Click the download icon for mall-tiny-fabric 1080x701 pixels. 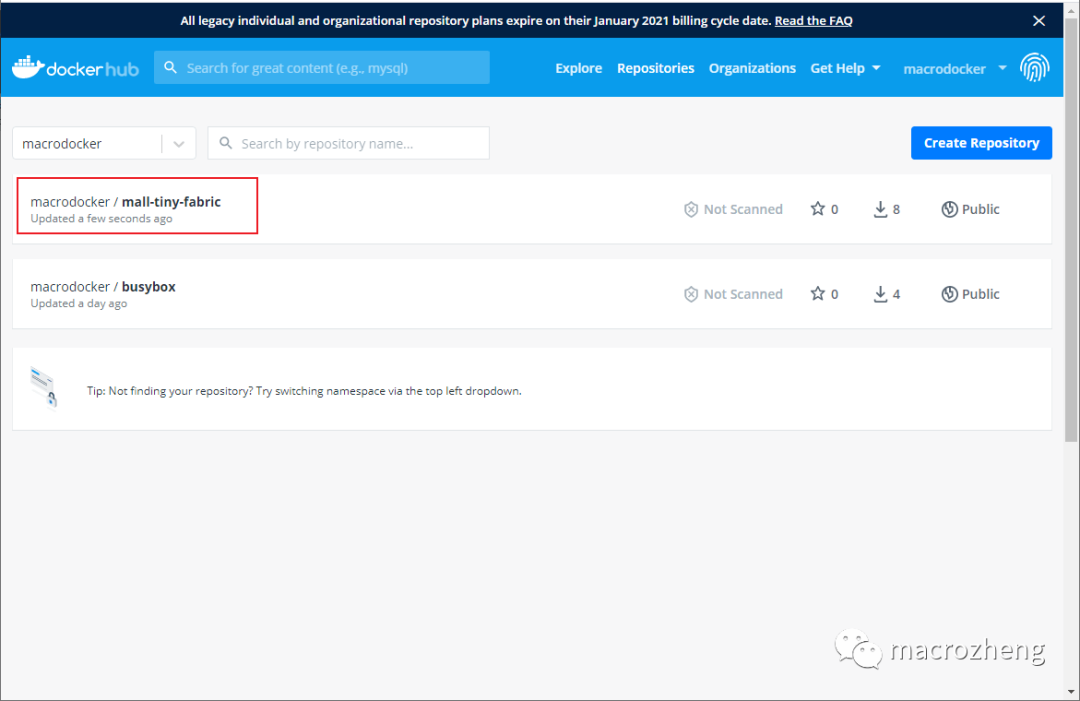880,209
